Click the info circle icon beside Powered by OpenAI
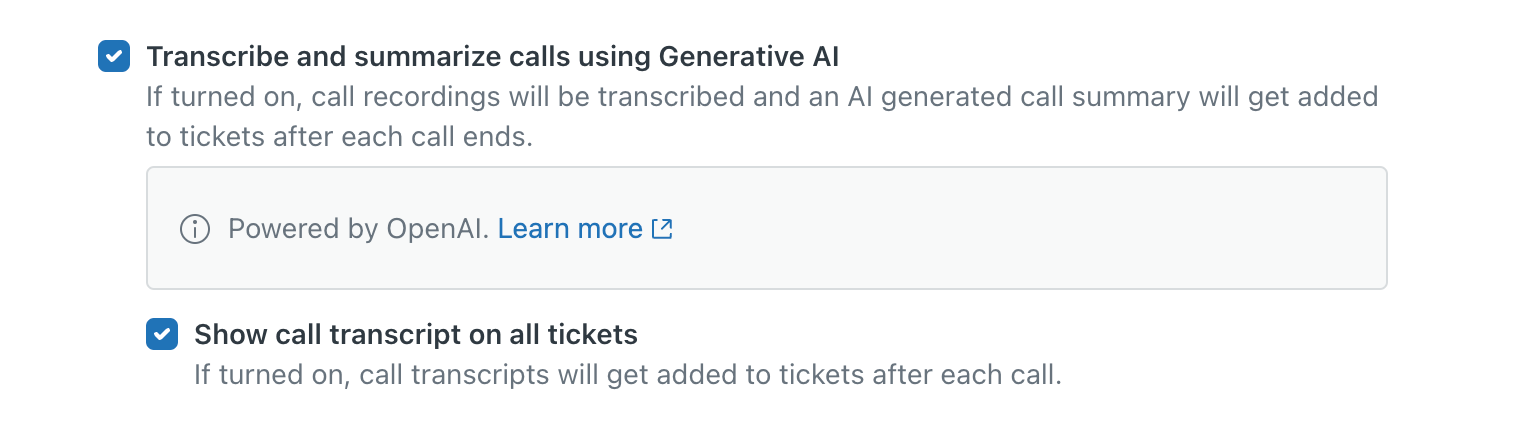Image resolution: width=1538 pixels, height=434 pixels. tap(194, 229)
